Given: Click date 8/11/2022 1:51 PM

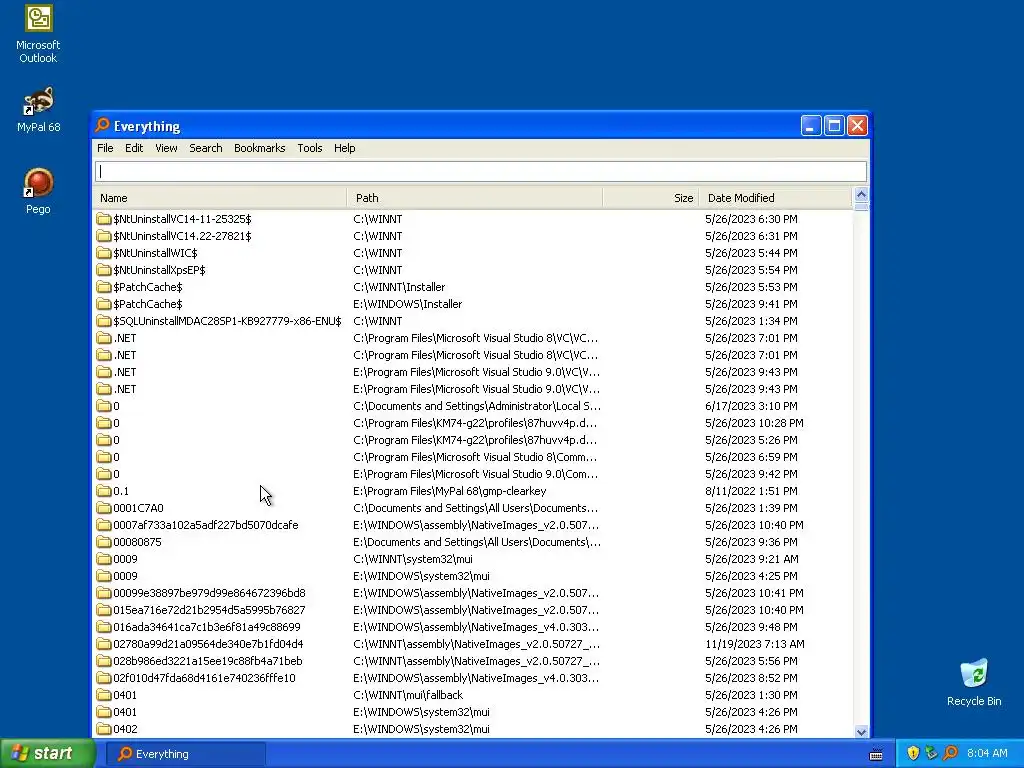Looking at the screenshot, I should 751,490.
